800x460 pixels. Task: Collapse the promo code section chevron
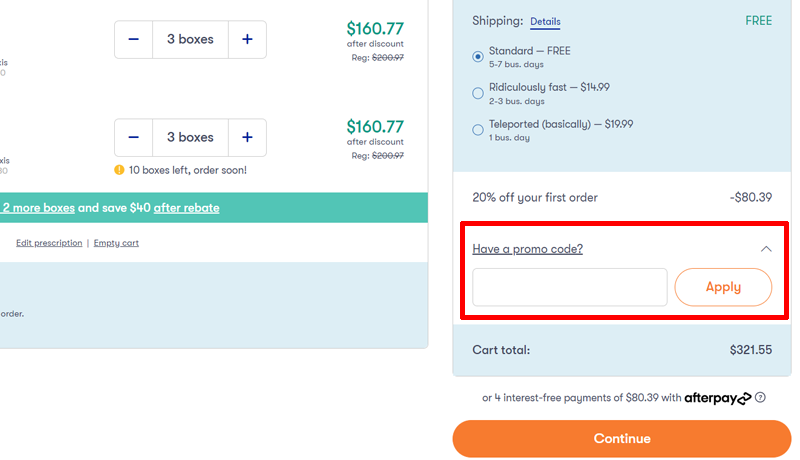click(x=766, y=249)
